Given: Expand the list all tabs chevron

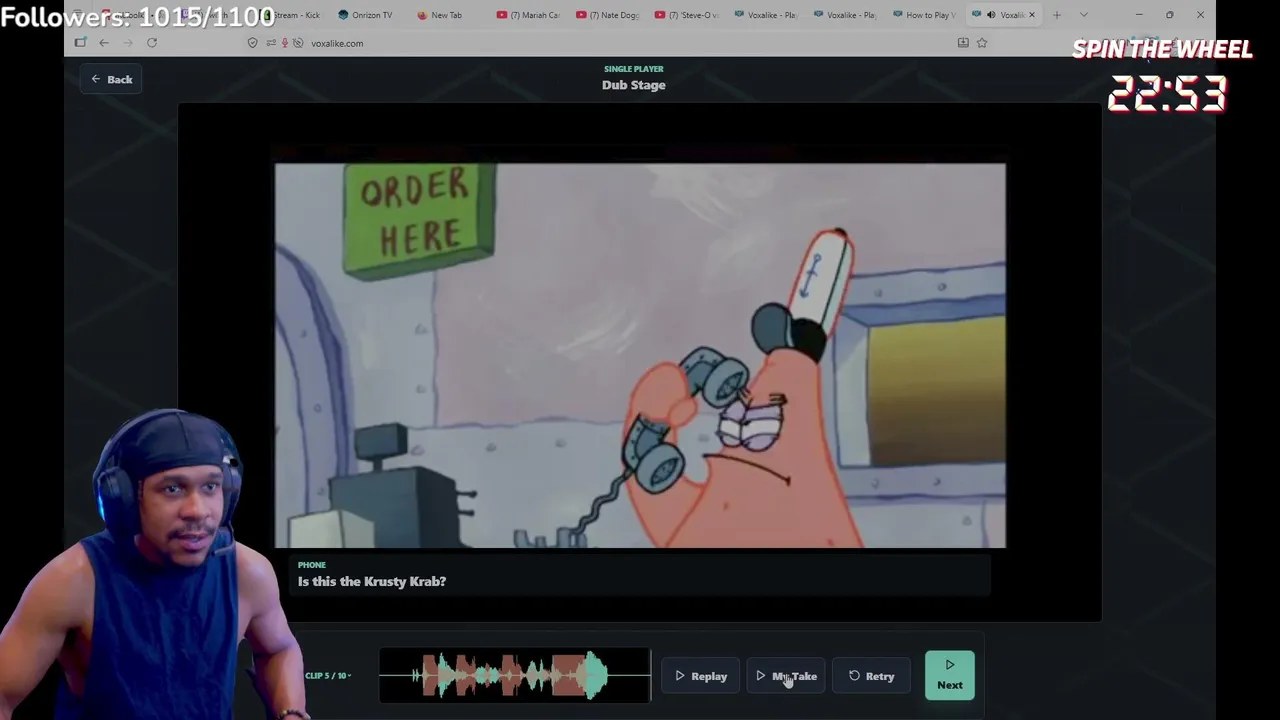Looking at the screenshot, I should click(x=1084, y=15).
